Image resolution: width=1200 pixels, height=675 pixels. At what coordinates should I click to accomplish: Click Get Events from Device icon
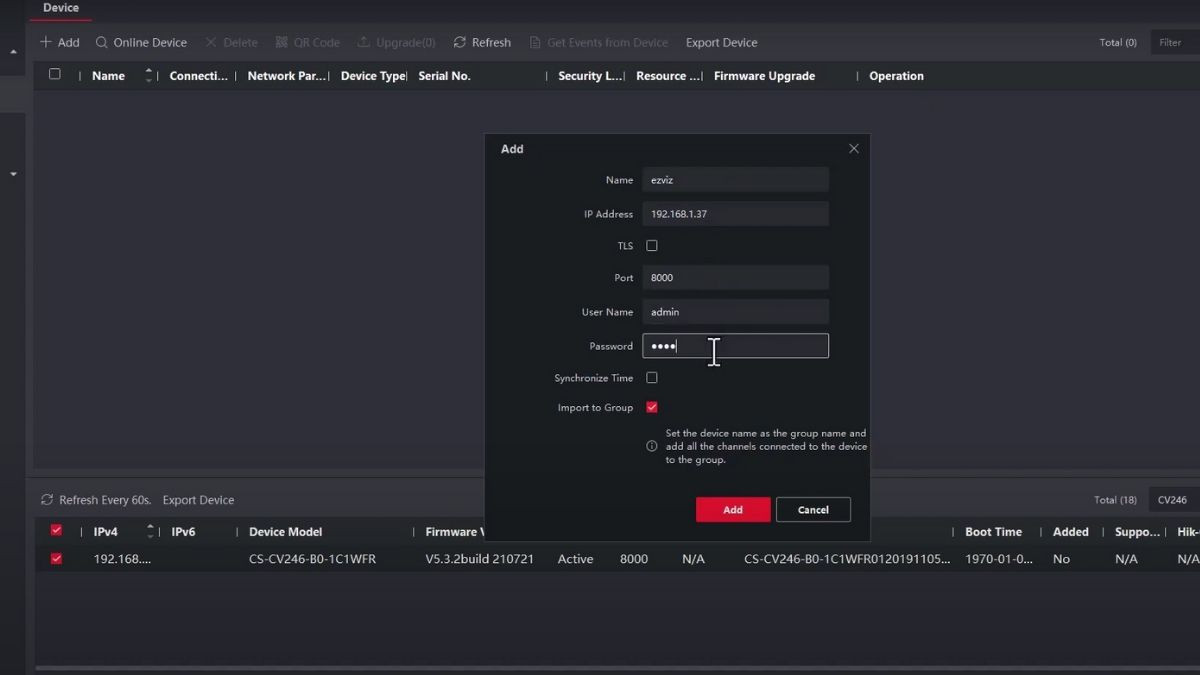pyautogui.click(x=535, y=43)
